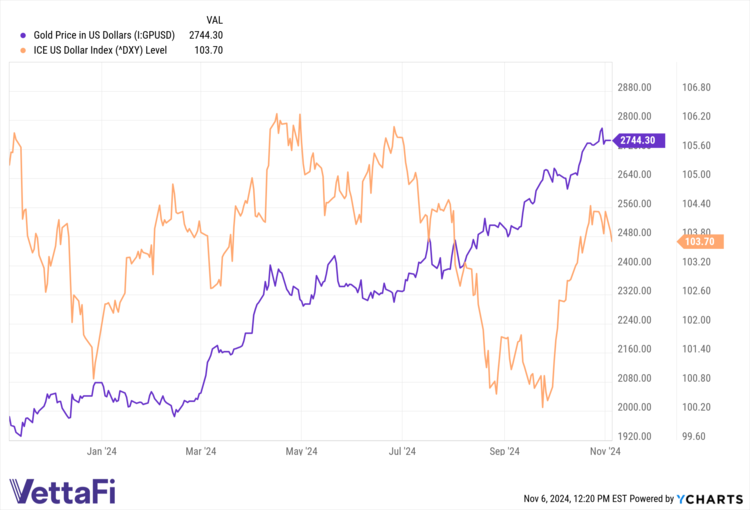Screen dimensions: 750x510
Task: Click the purple Gold Price legend dot
Action: pyautogui.click(x=12, y=36)
